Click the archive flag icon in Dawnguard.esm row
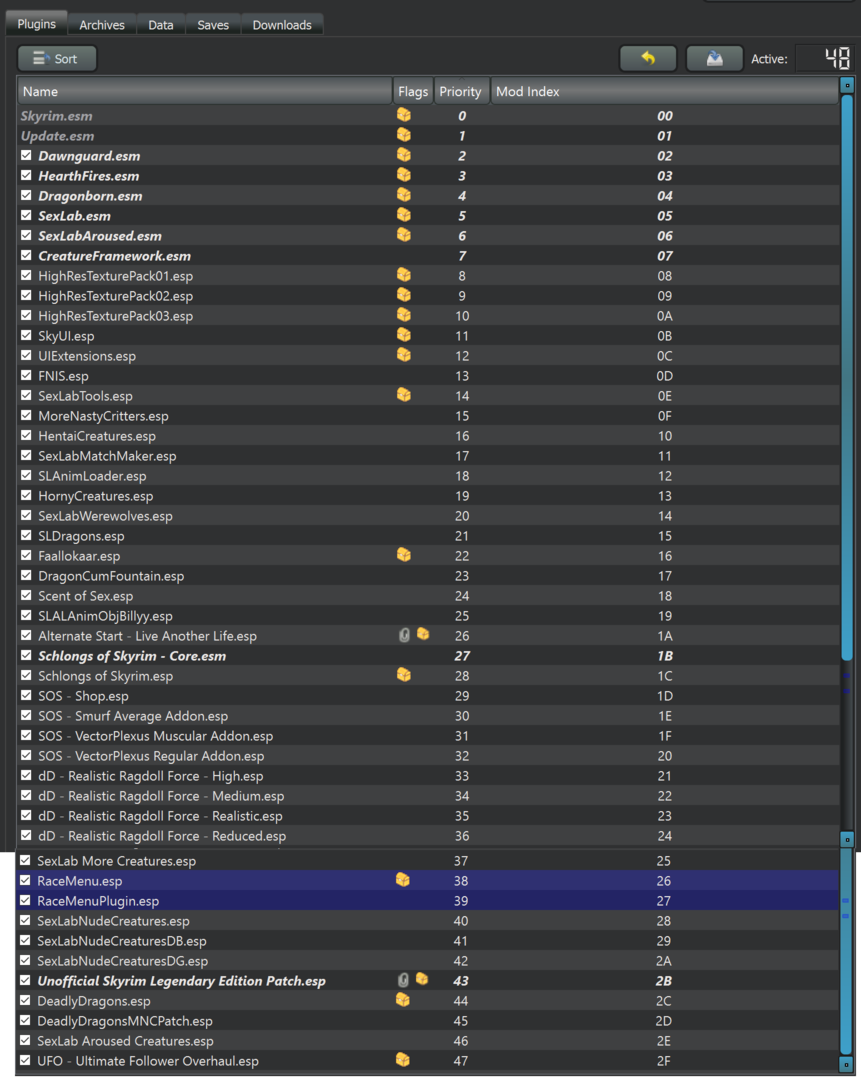The image size is (861, 1080). (x=404, y=155)
